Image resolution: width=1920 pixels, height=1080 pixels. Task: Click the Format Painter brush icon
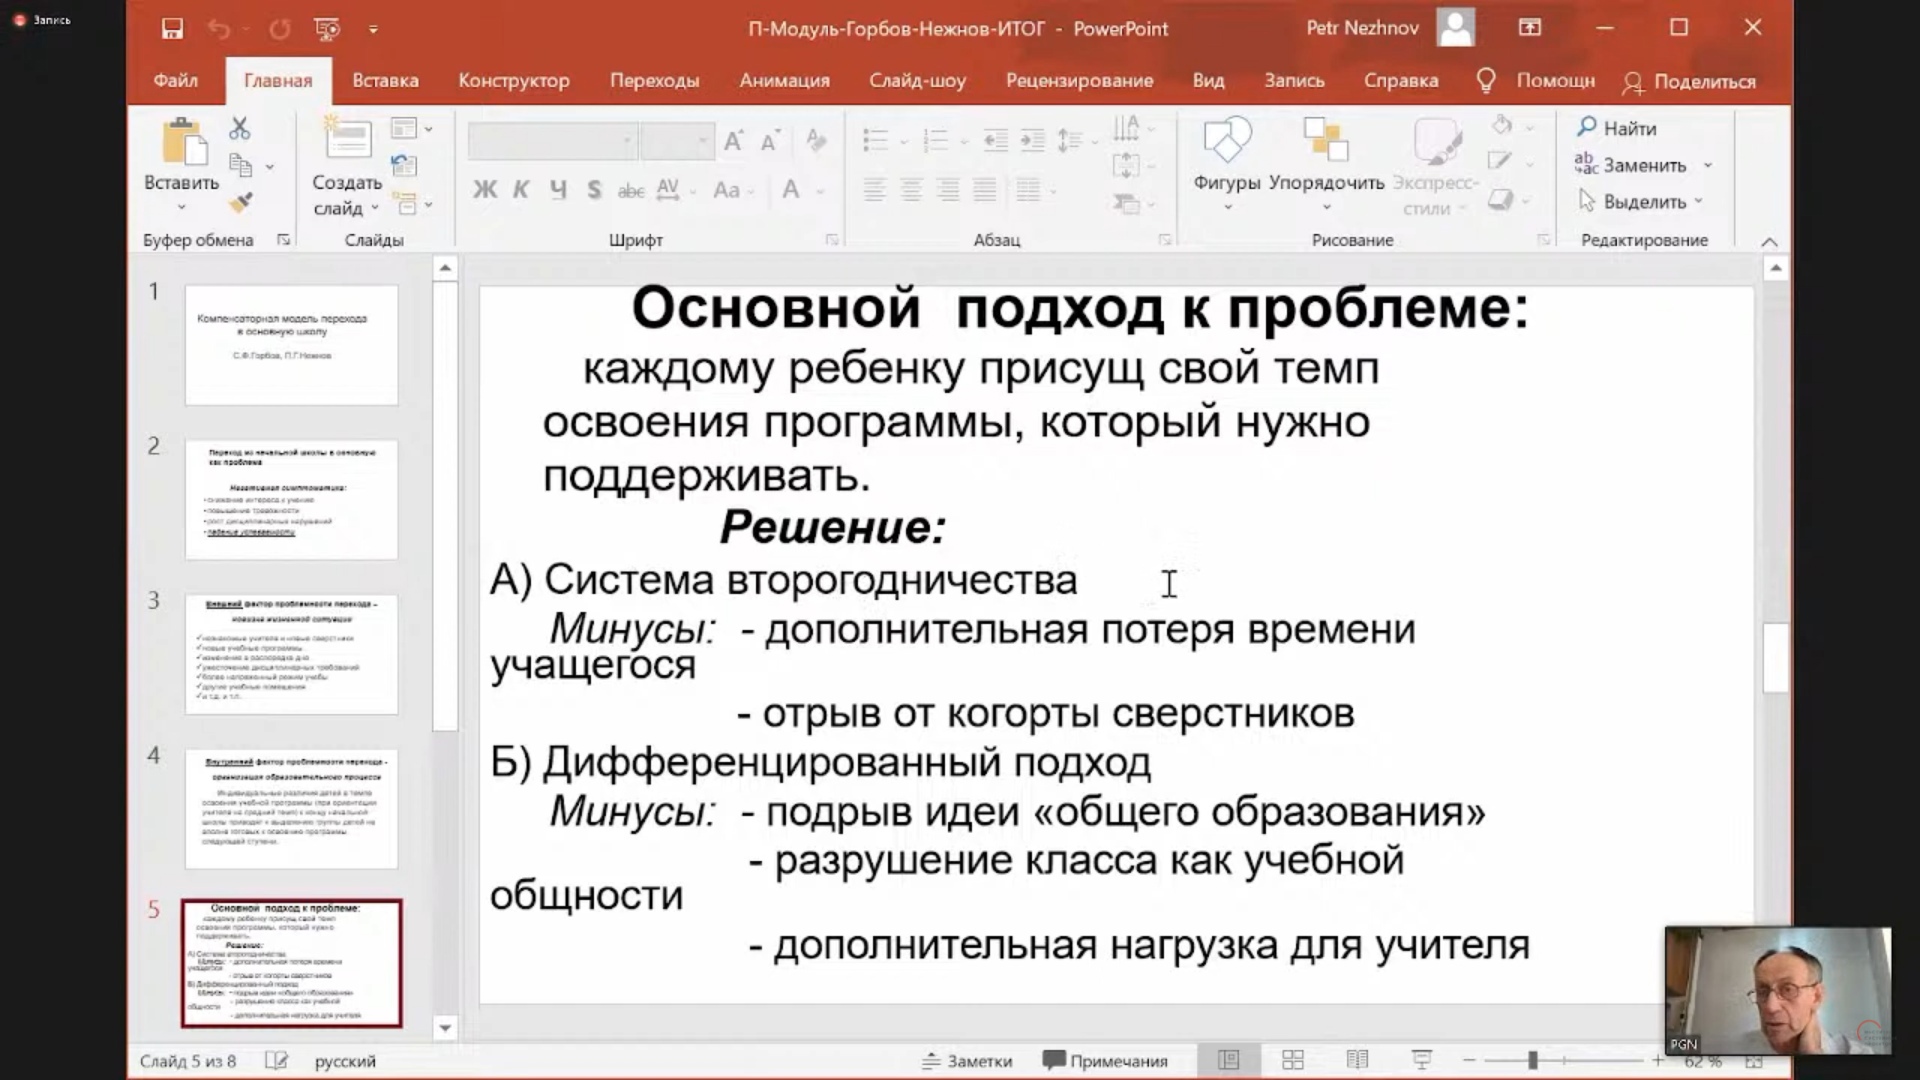coord(240,203)
